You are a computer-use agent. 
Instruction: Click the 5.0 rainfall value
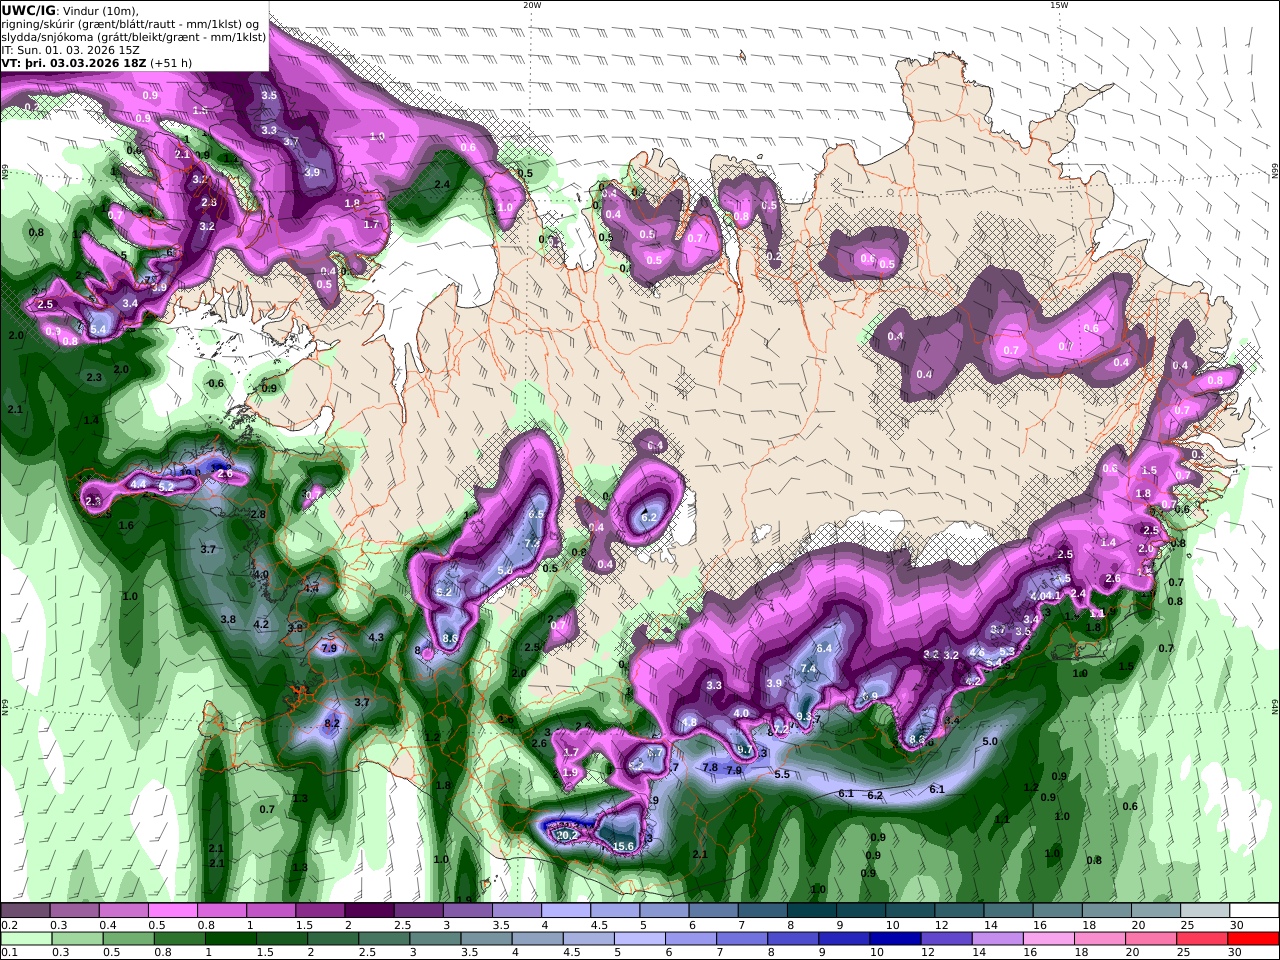(990, 741)
